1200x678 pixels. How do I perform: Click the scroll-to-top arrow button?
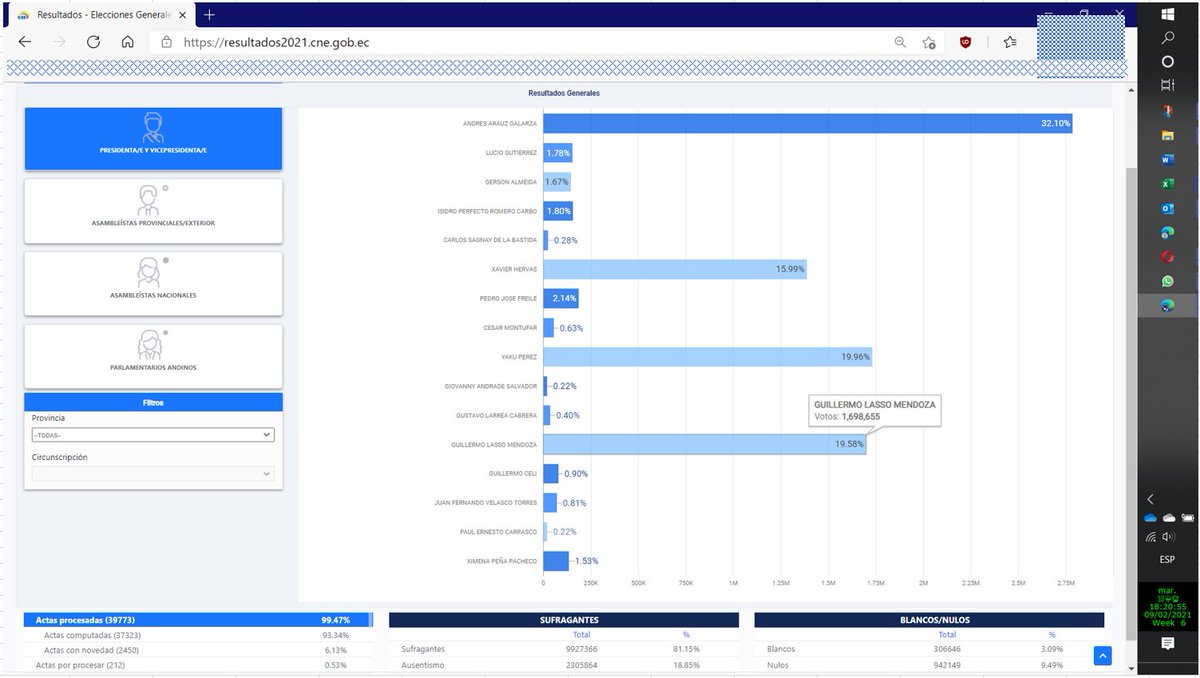[x=1102, y=656]
